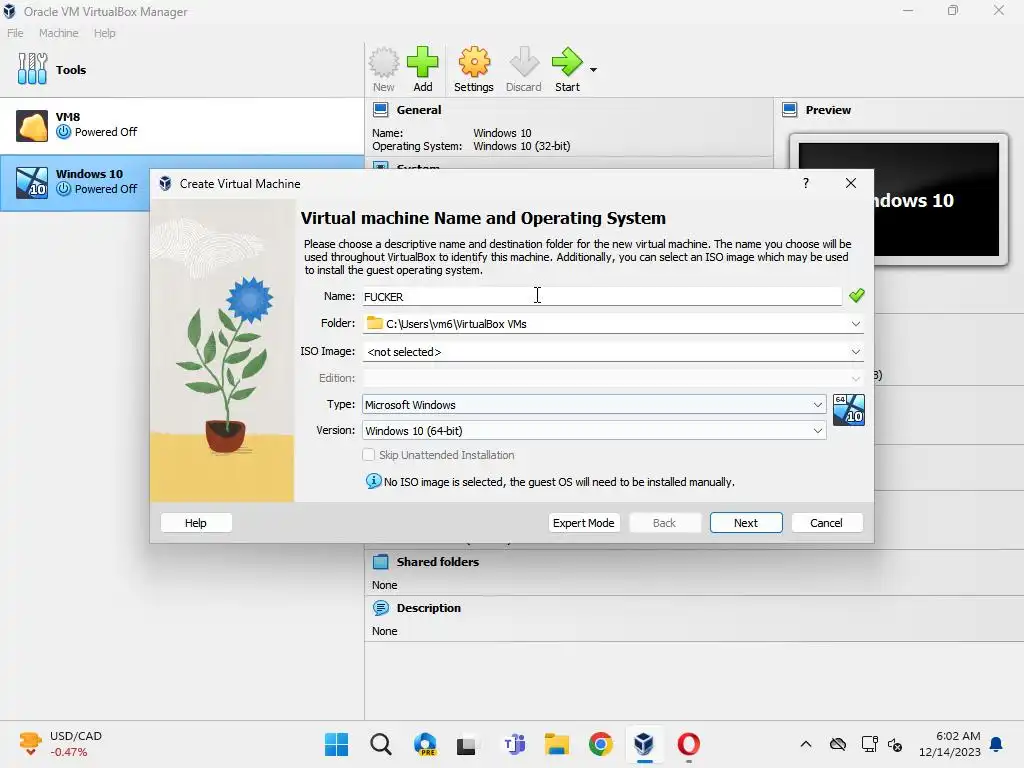The image size is (1024, 768).
Task: Click the VM8 machine OS icon
Action: pos(32,126)
